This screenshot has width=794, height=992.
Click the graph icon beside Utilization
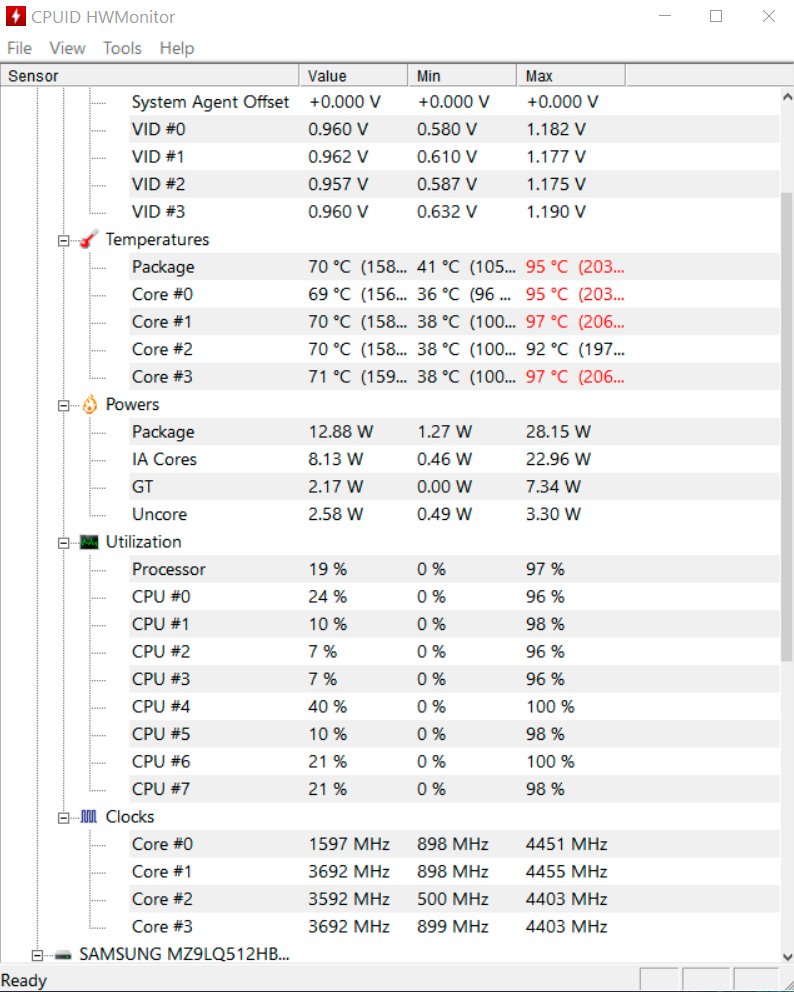pyautogui.click(x=89, y=542)
